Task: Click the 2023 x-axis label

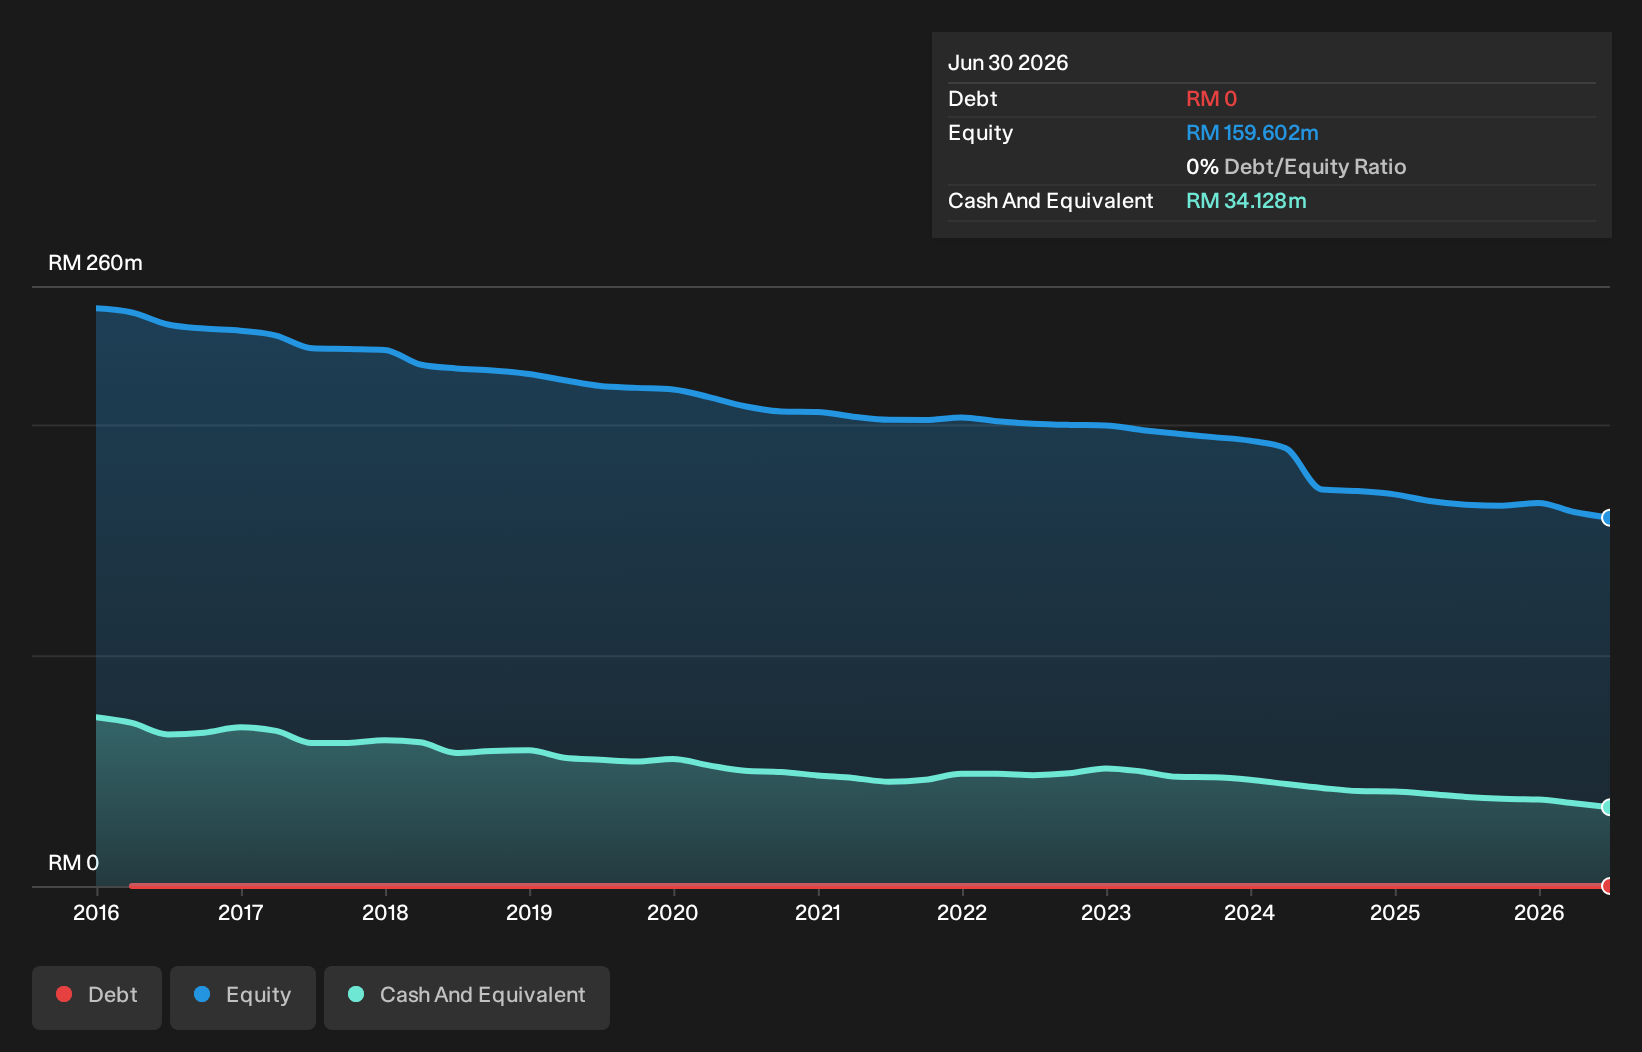Action: click(1106, 913)
